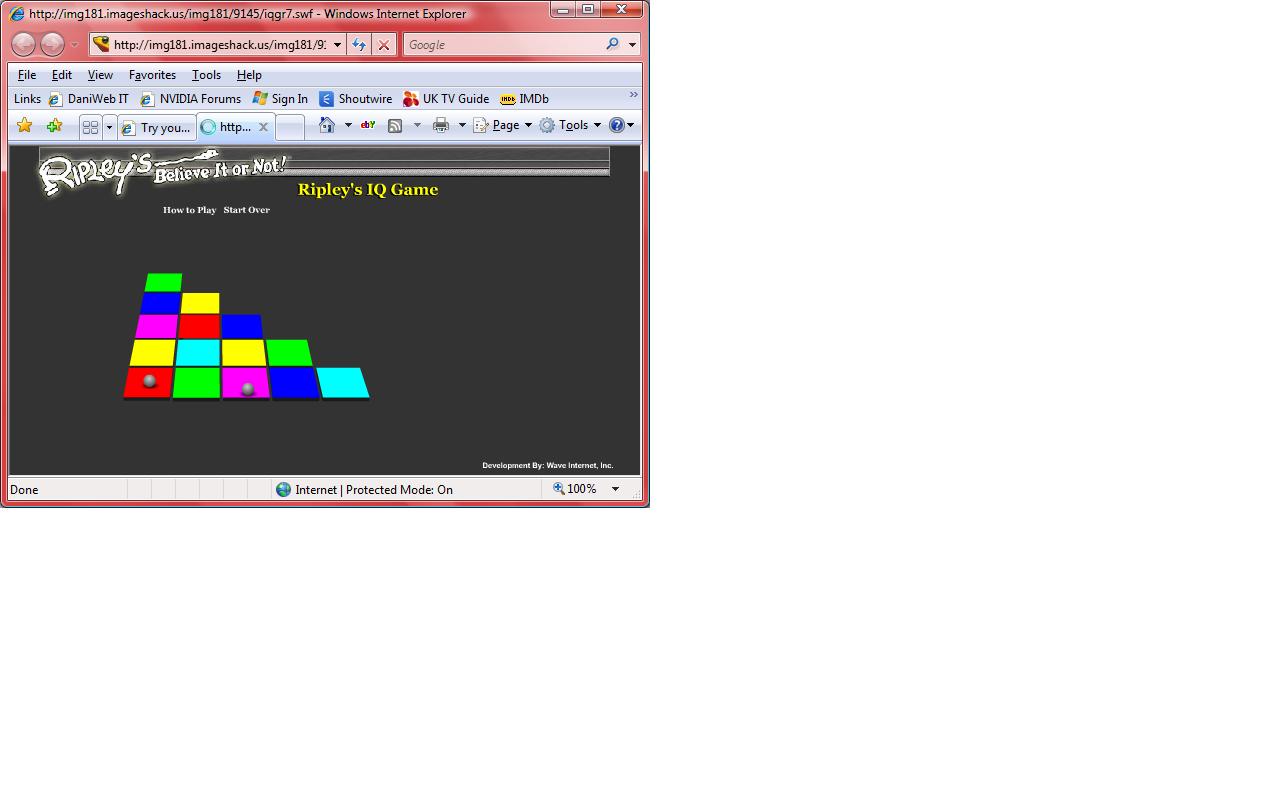Click the Google search box

pos(503,44)
